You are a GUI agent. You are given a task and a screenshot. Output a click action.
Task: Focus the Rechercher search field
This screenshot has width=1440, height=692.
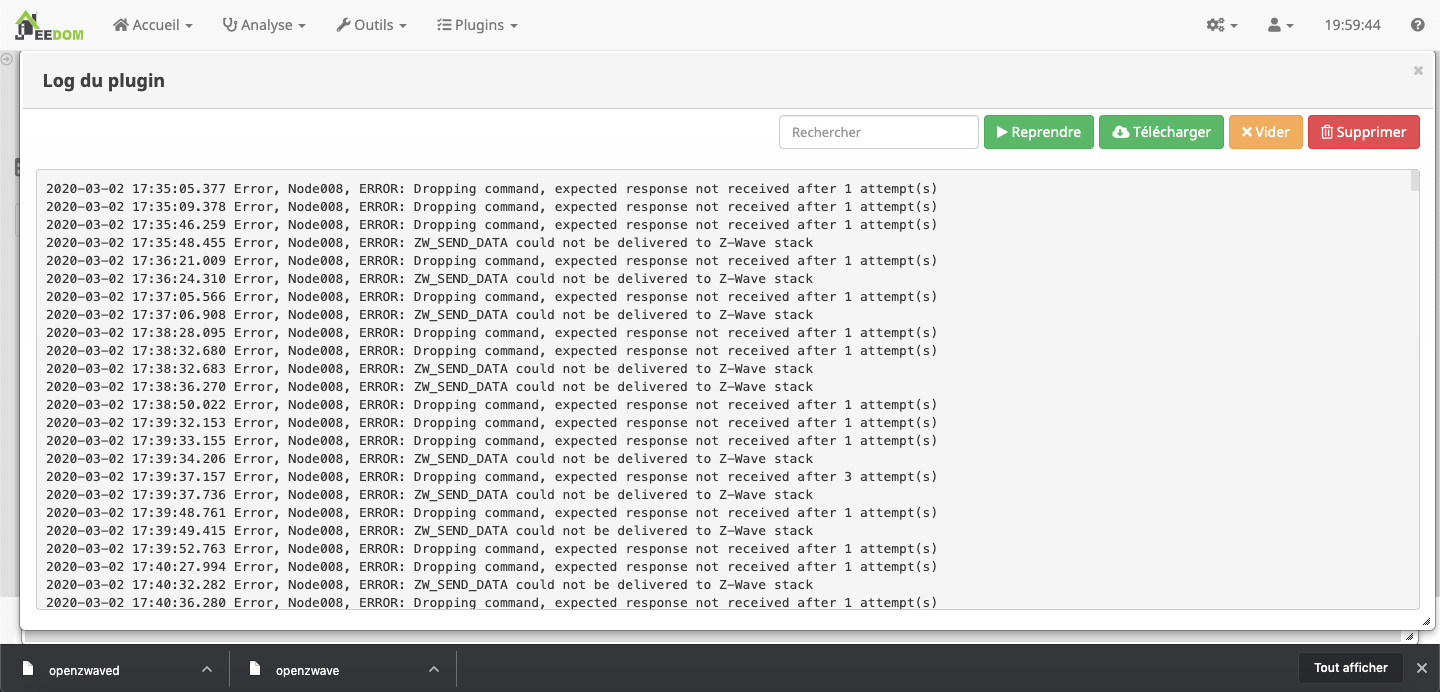(x=878, y=132)
